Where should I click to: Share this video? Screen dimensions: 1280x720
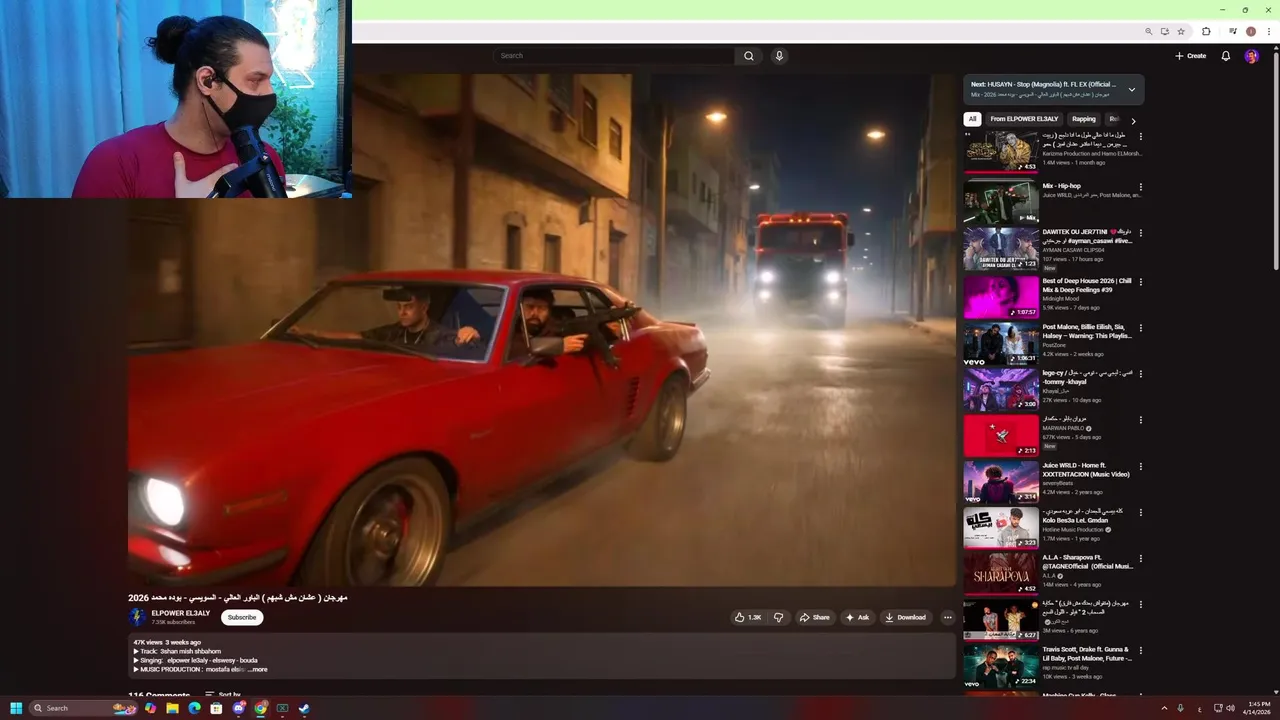[814, 617]
